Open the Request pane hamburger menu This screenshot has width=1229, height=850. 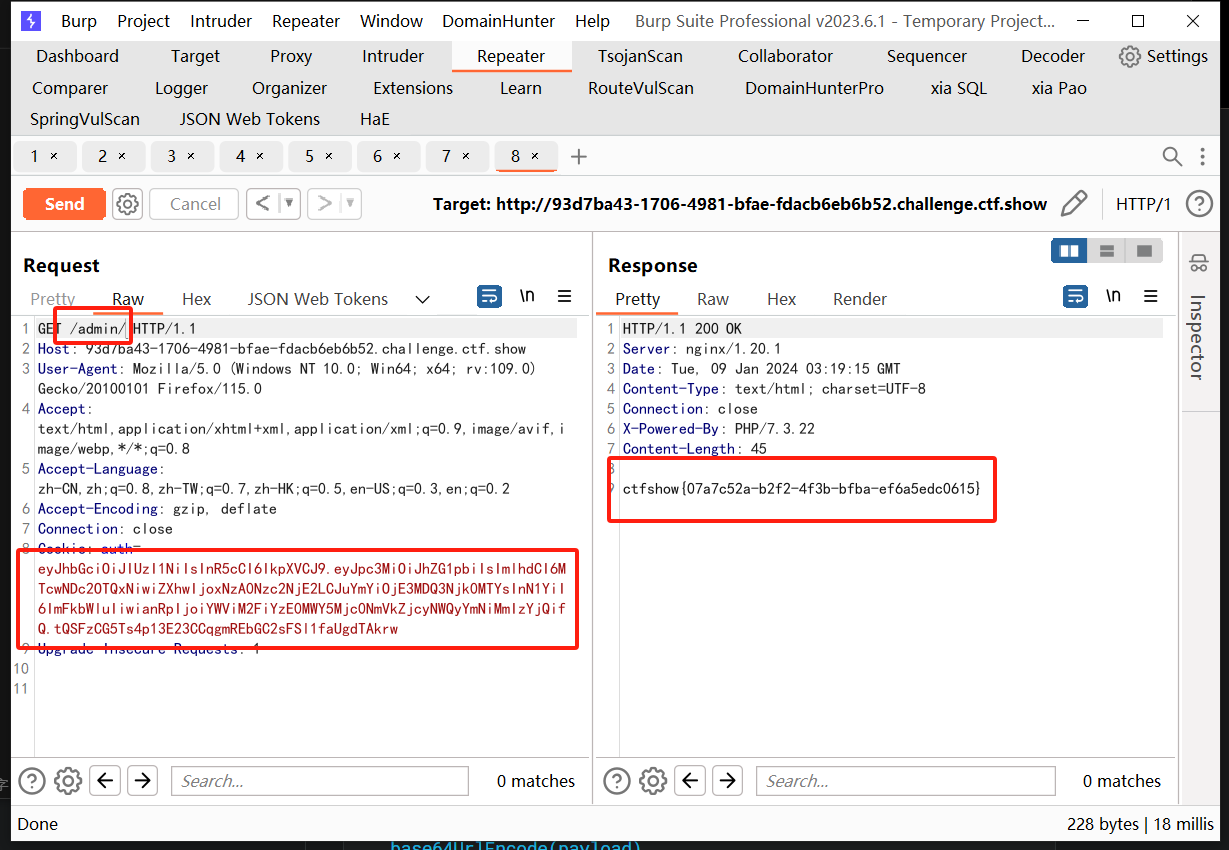pyautogui.click(x=565, y=297)
